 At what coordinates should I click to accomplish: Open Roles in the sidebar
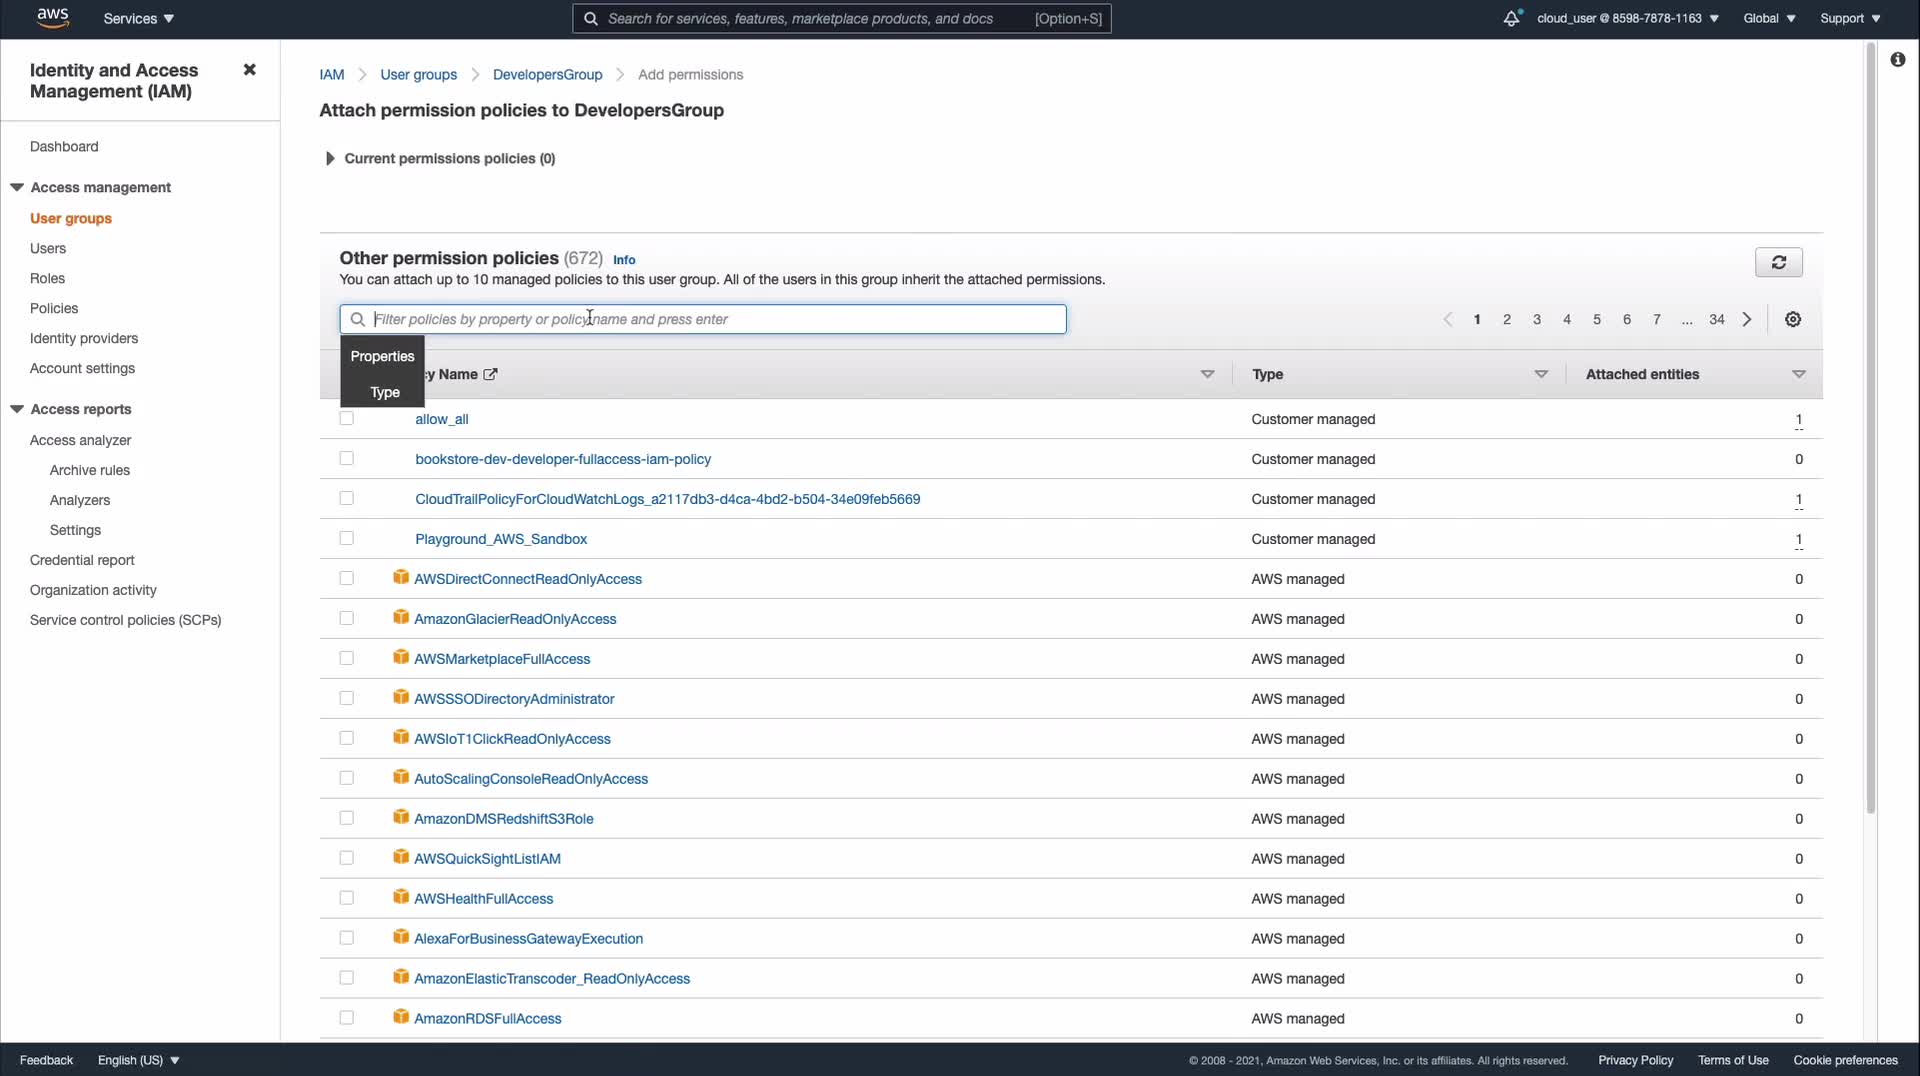[47, 278]
